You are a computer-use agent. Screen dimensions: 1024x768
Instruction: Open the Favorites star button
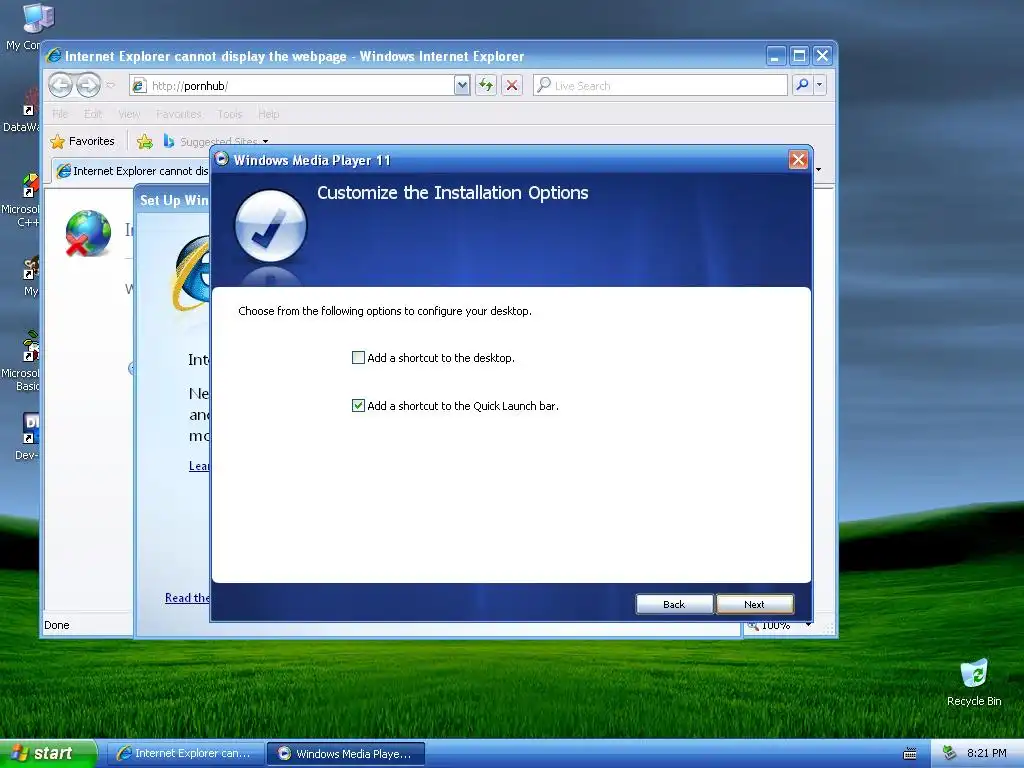click(x=82, y=141)
